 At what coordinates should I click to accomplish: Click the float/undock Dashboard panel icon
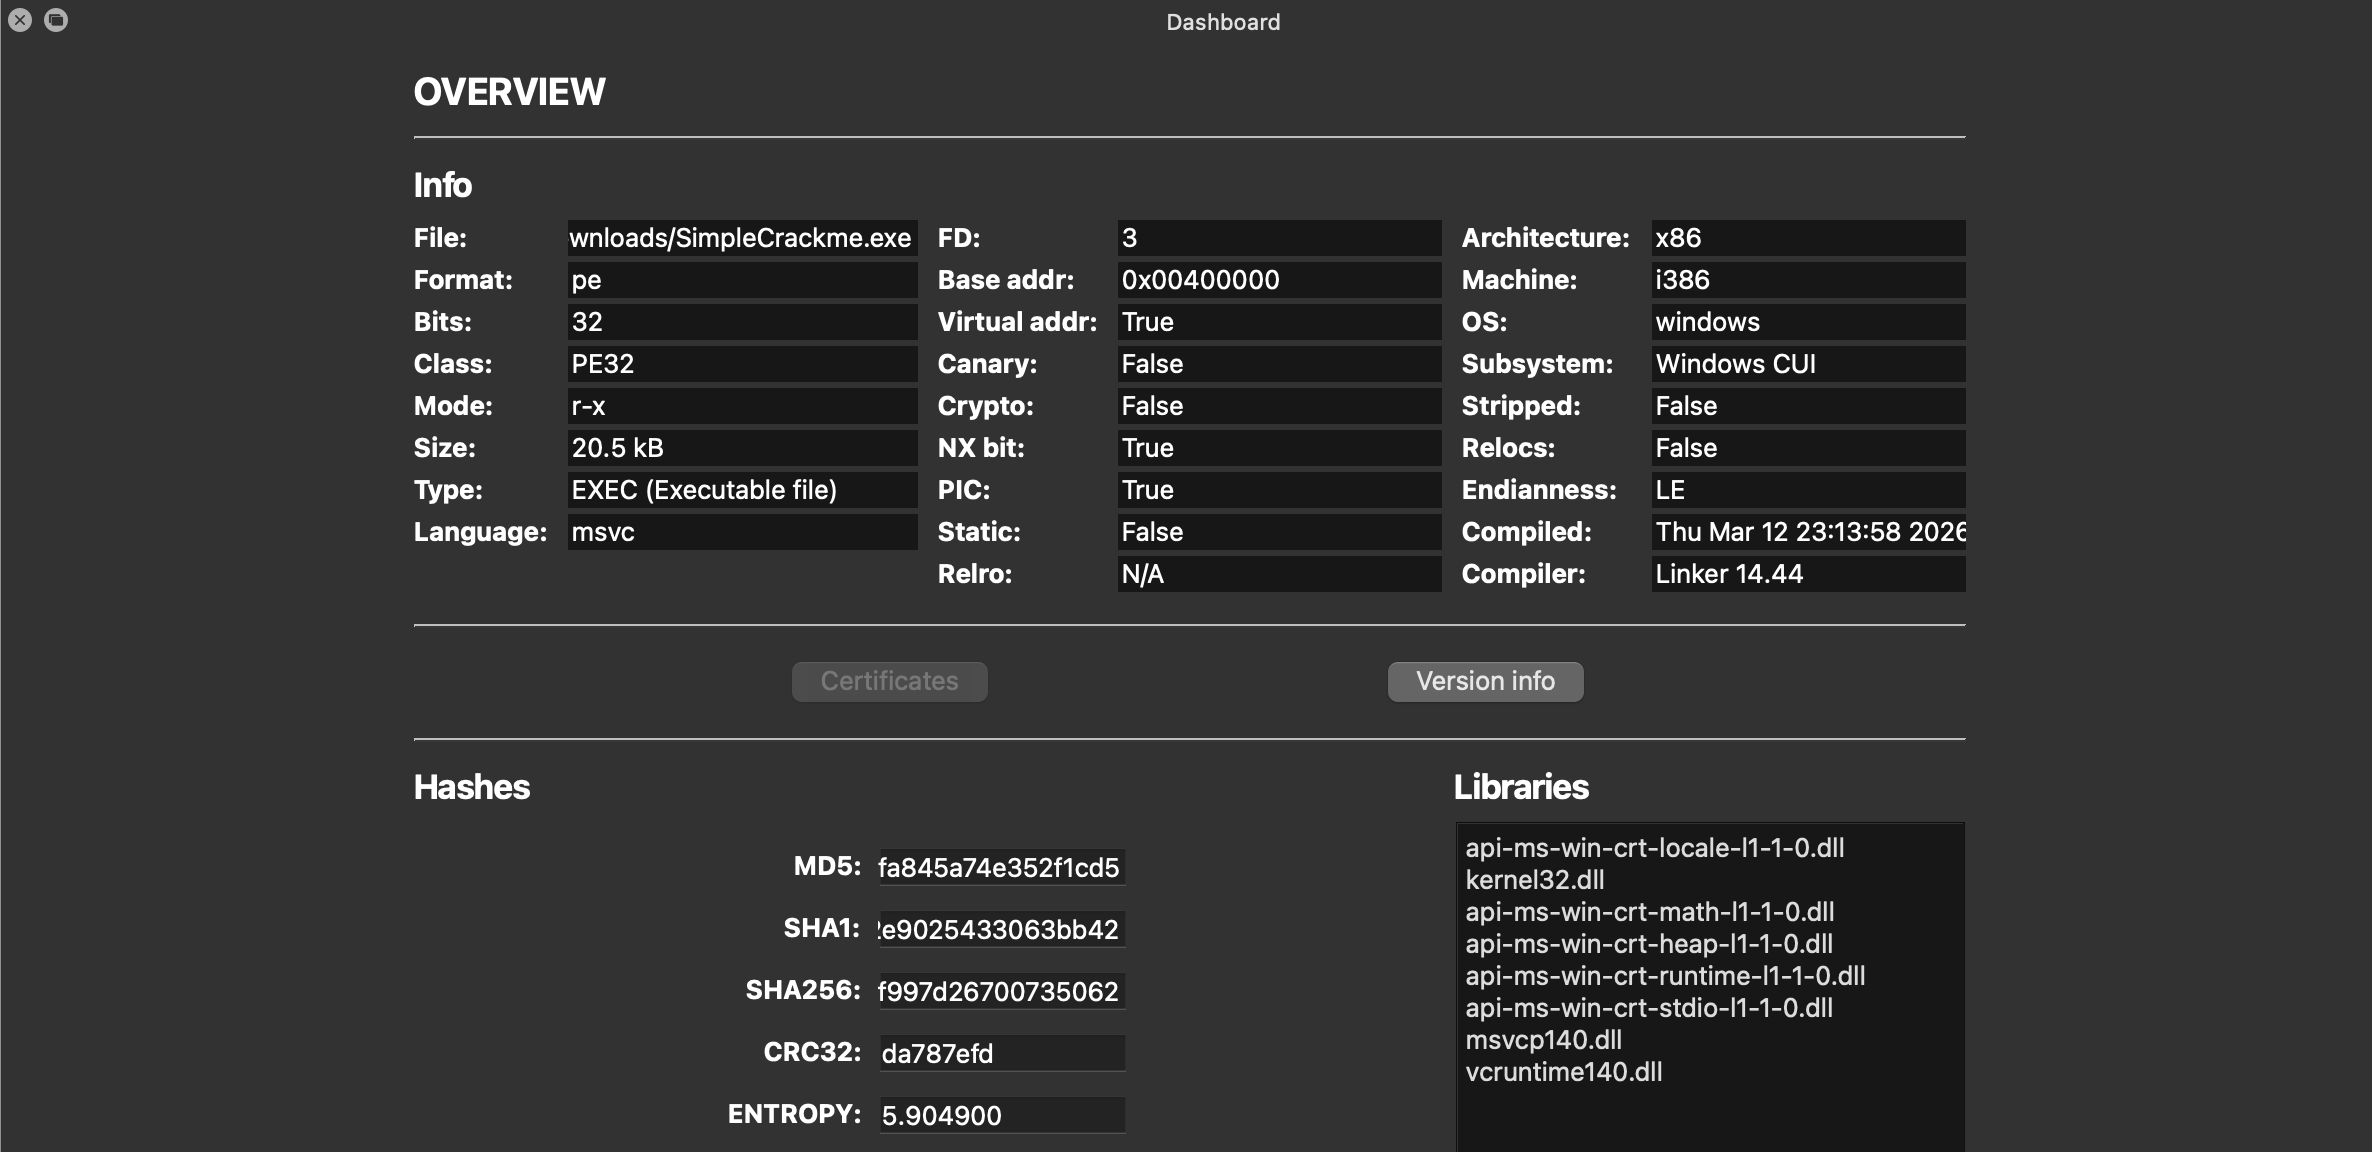pyautogui.click(x=56, y=20)
